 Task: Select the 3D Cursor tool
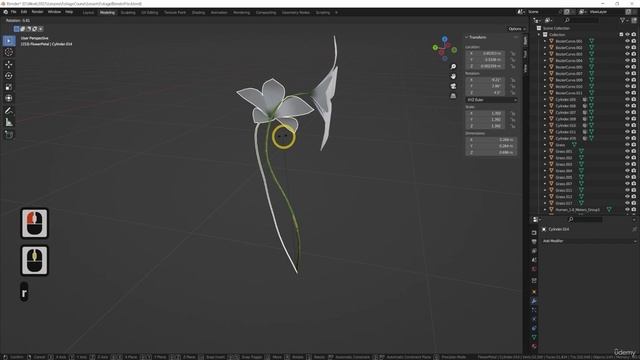pos(9,52)
